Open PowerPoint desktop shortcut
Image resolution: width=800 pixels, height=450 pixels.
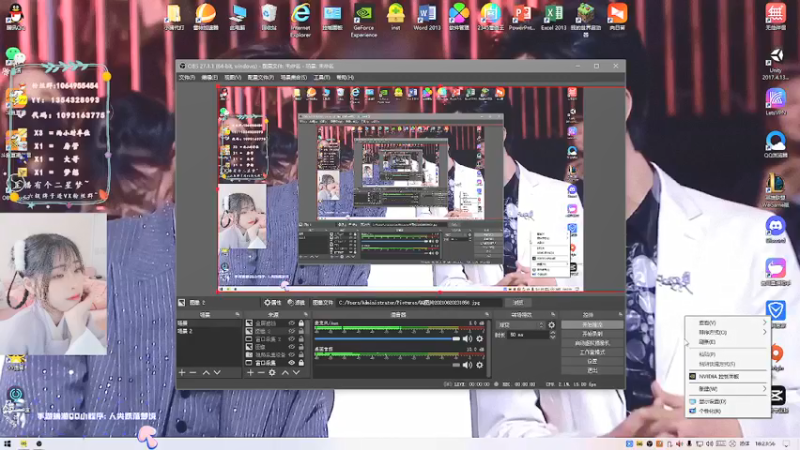(521, 17)
